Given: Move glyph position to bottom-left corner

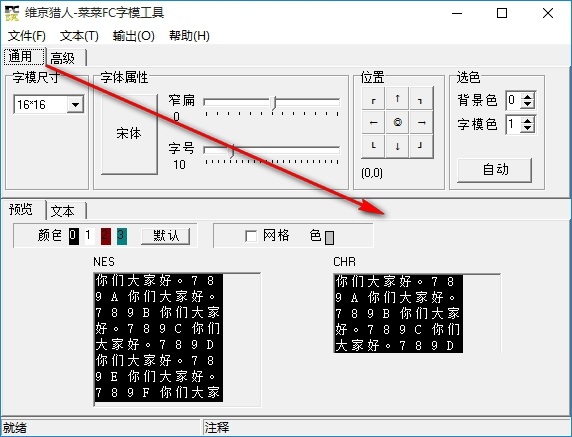Looking at the screenshot, I should (x=373, y=146).
